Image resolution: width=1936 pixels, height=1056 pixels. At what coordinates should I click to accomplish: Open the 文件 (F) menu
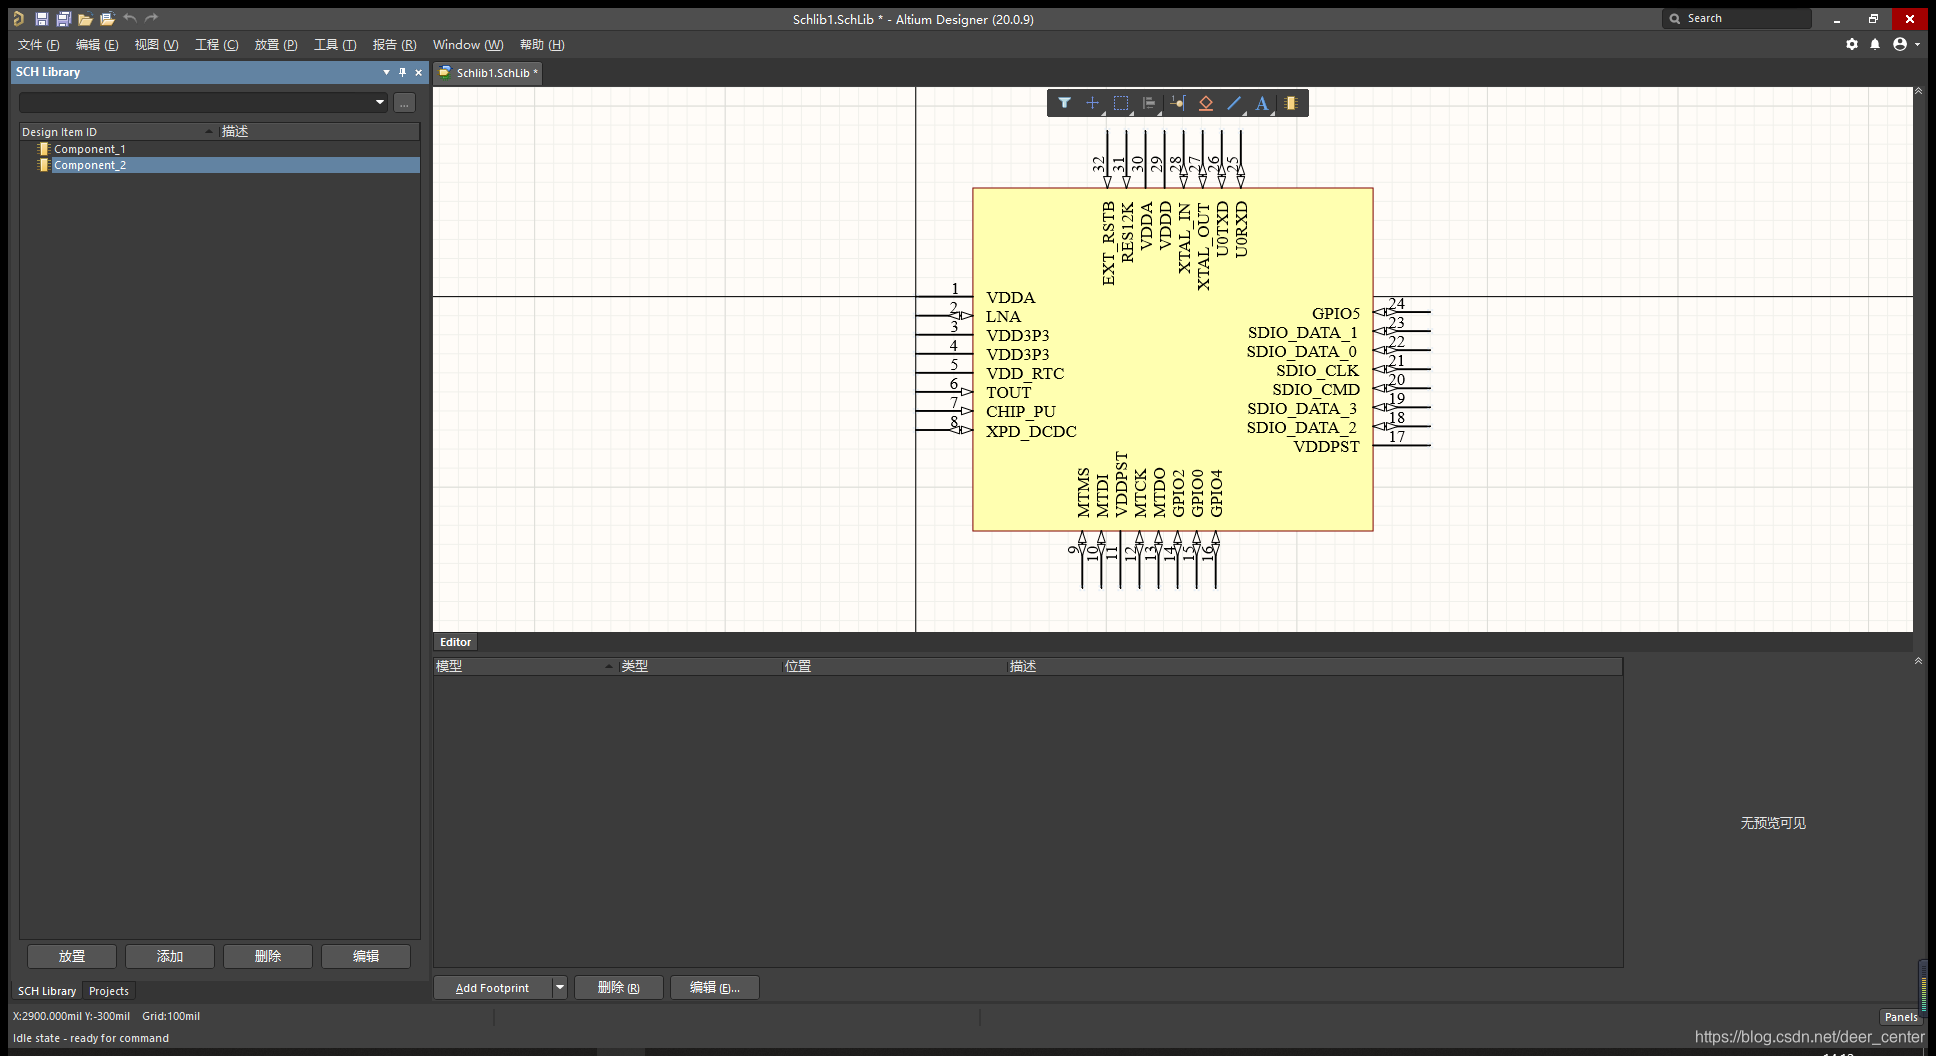(x=38, y=45)
